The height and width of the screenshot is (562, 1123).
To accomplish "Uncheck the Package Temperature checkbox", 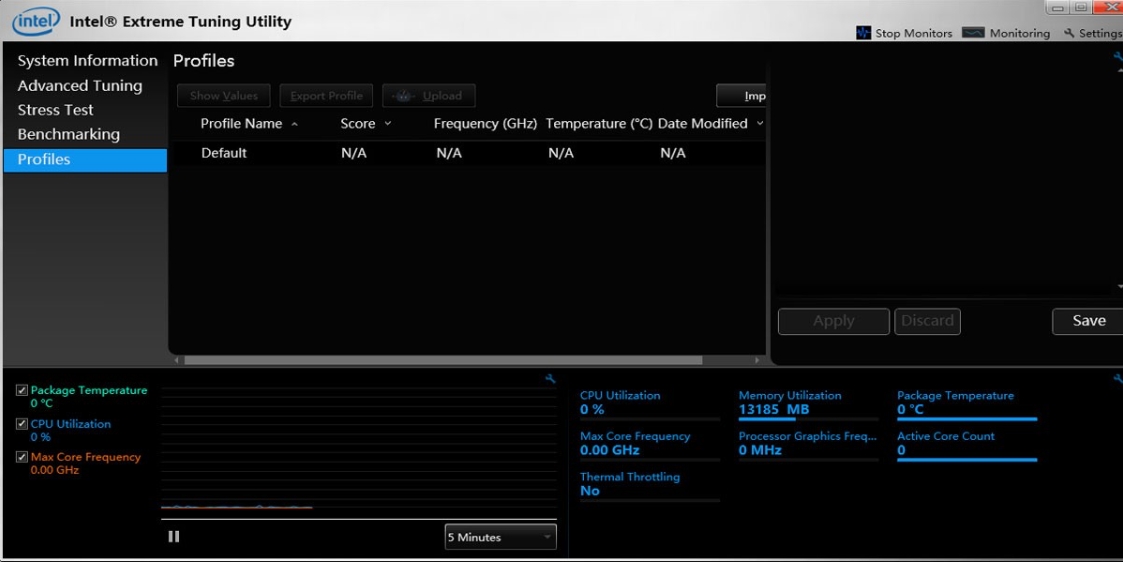I will pyautogui.click(x=22, y=391).
